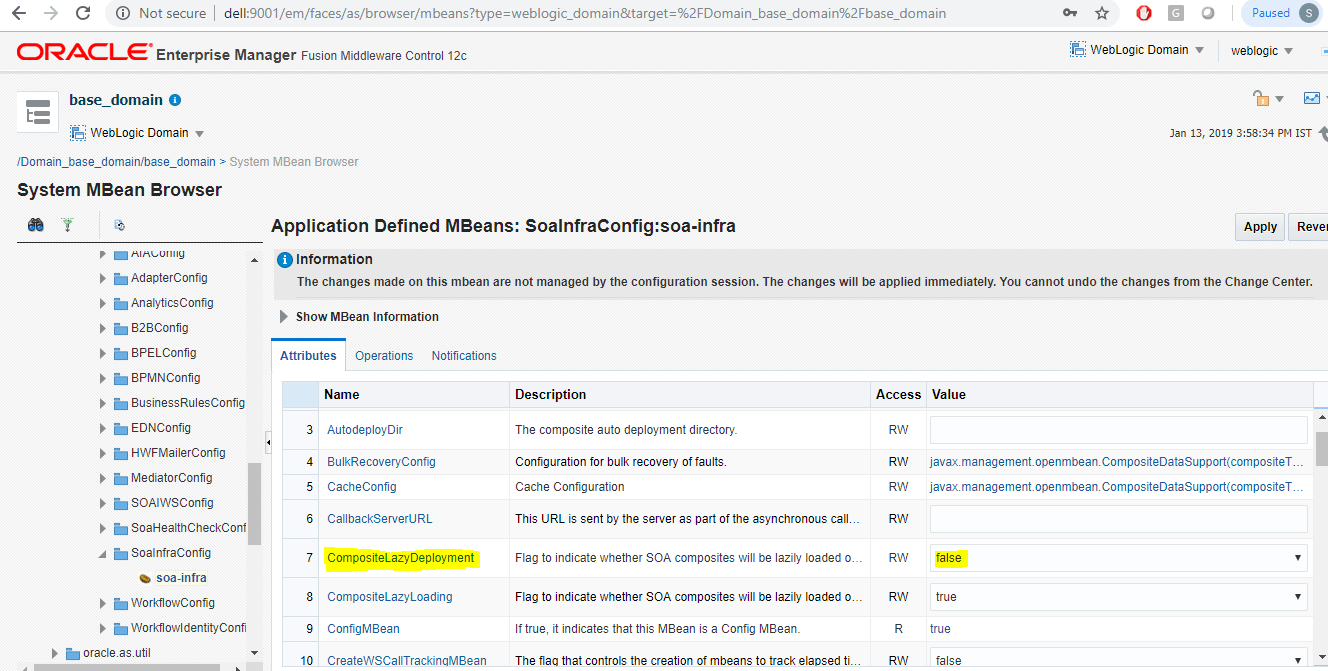This screenshot has height=671, width=1328.
Task: Open the CompositeLazyLoading attribute link
Action: pos(390,596)
